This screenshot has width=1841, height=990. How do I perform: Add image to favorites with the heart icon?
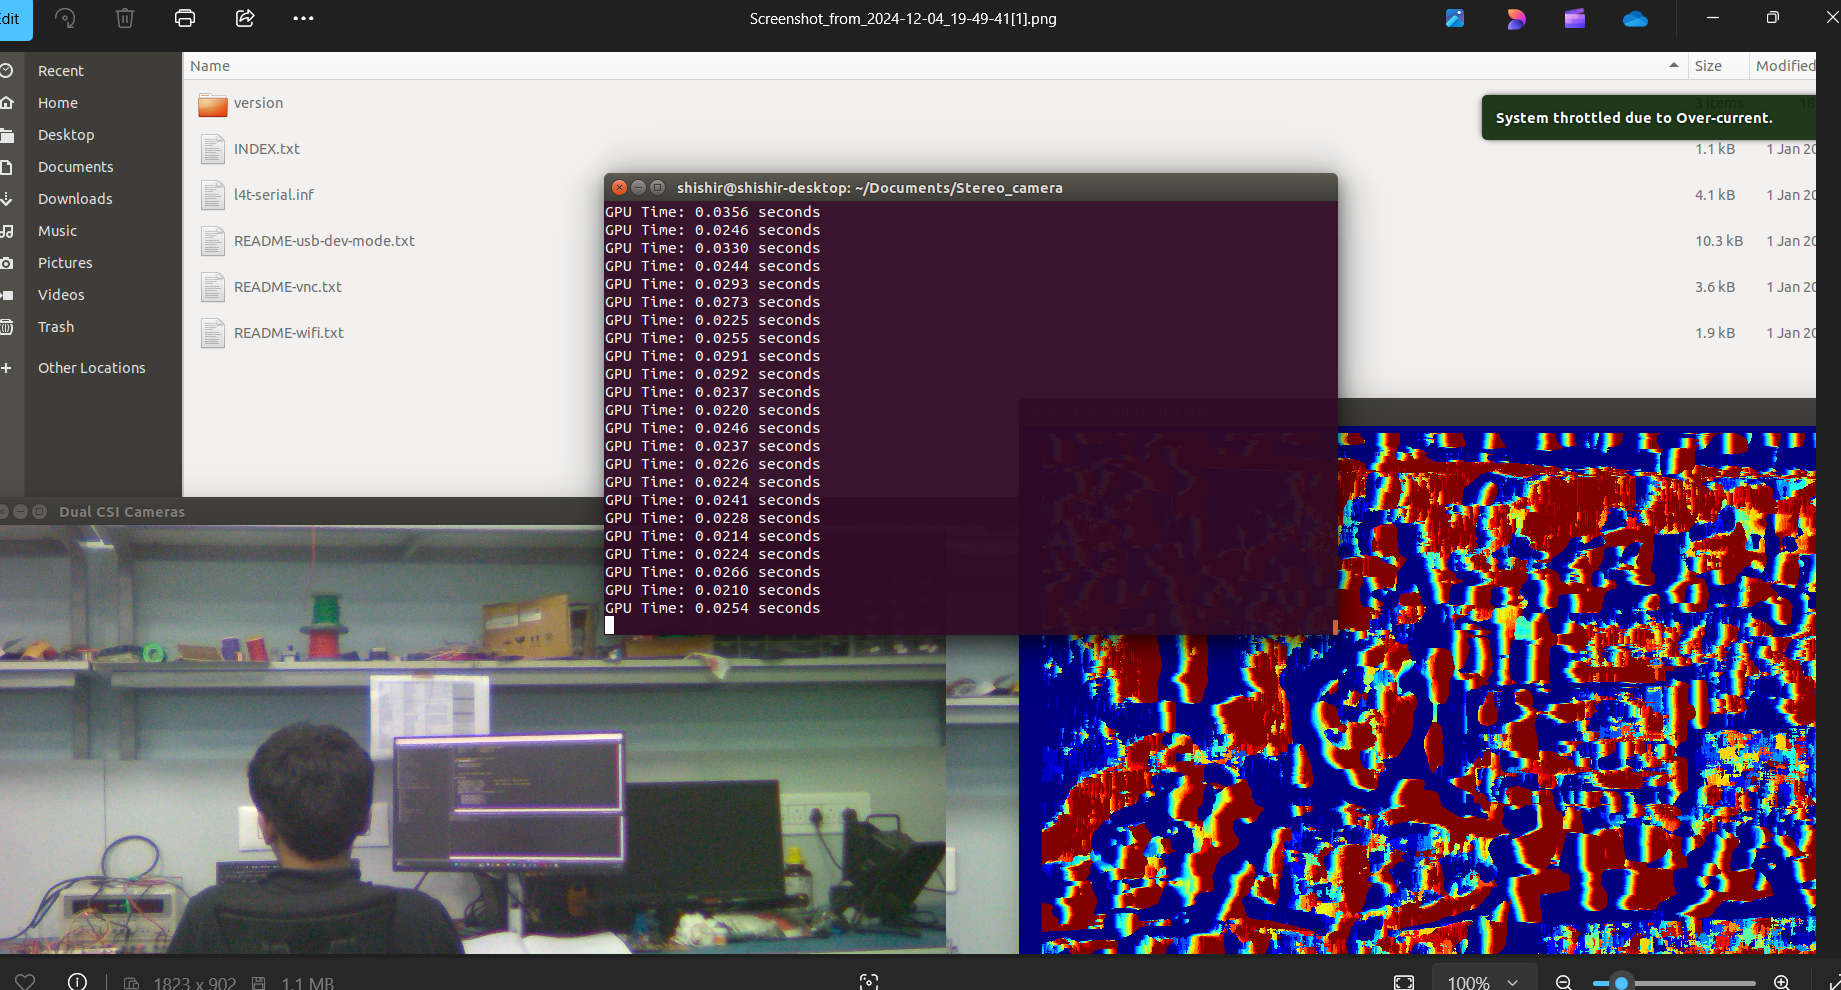click(25, 982)
